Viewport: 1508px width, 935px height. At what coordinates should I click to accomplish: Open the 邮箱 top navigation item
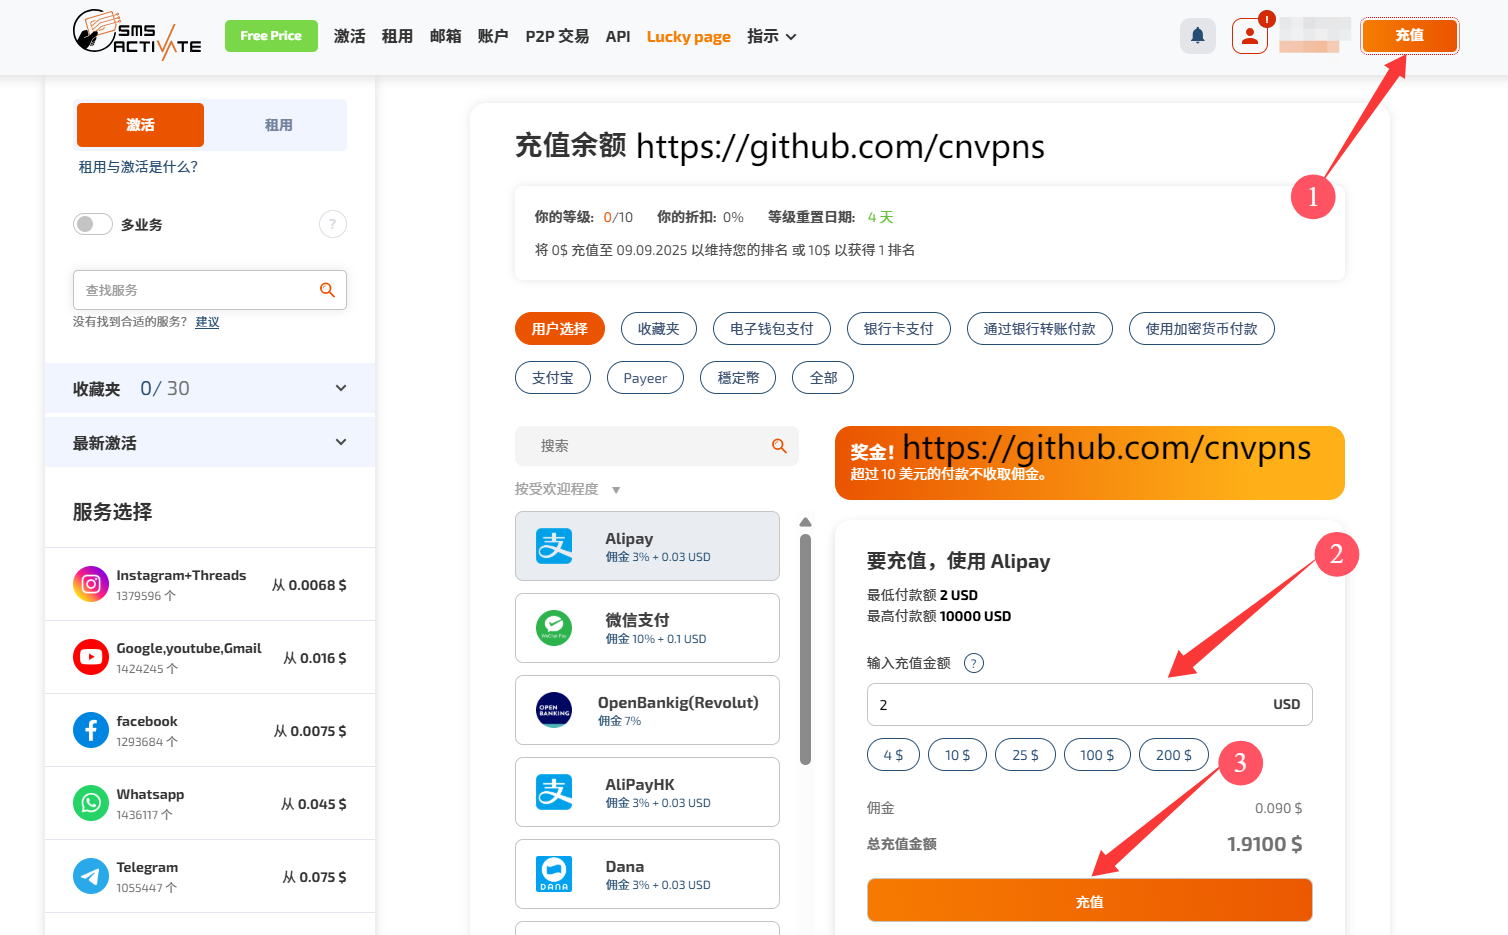click(445, 36)
